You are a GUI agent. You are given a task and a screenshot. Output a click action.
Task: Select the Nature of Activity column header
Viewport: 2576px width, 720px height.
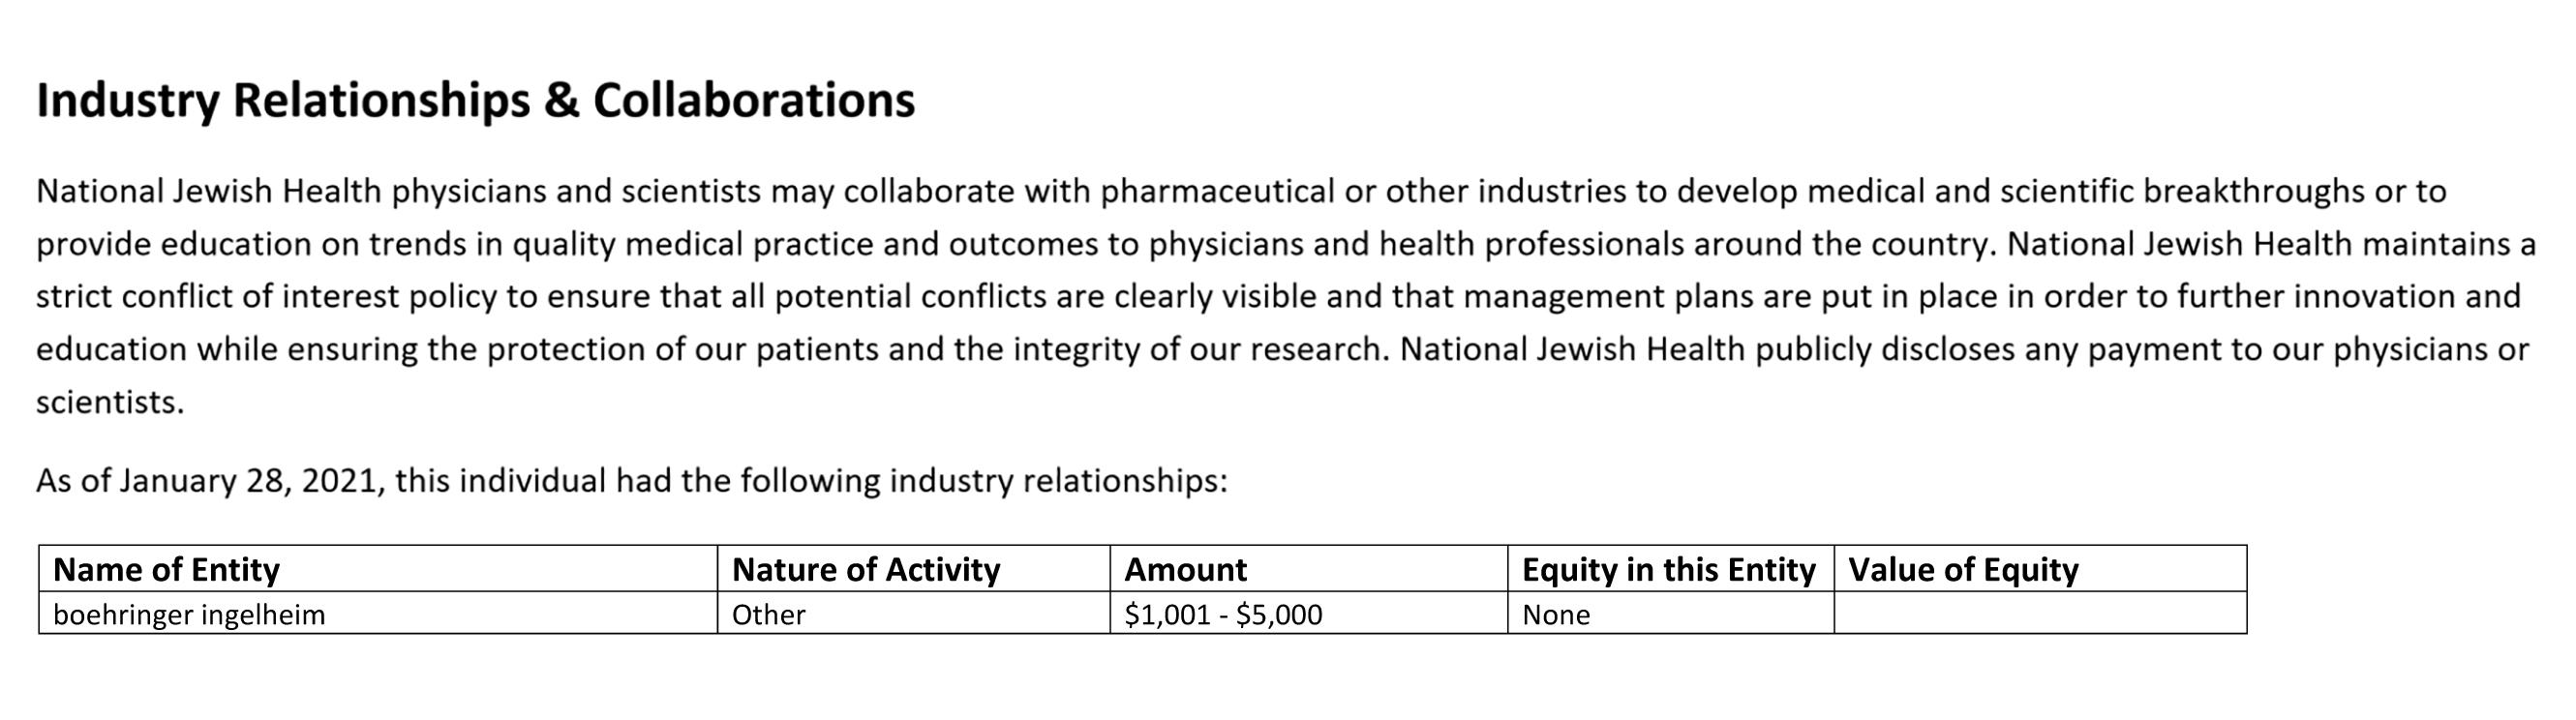913,569
